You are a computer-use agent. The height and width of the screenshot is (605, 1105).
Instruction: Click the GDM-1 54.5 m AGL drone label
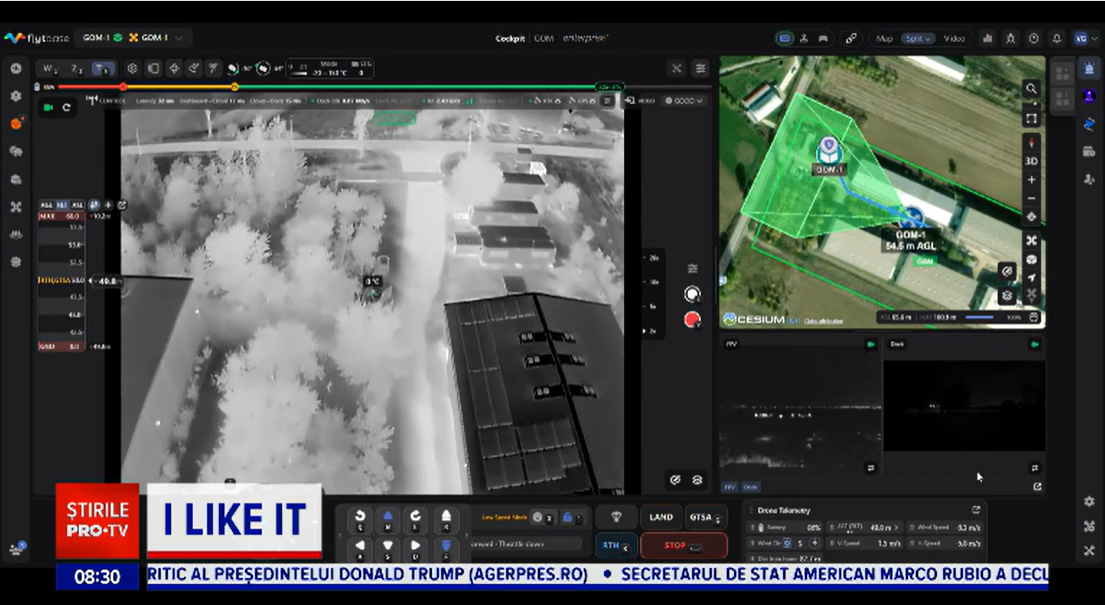coord(910,240)
